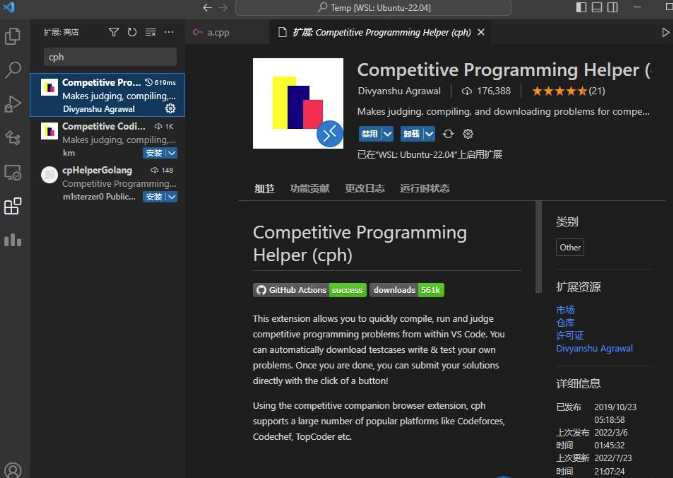This screenshot has width=673, height=478.
Task: Close the Competitive Programming Helper tab
Action: pos(481,32)
